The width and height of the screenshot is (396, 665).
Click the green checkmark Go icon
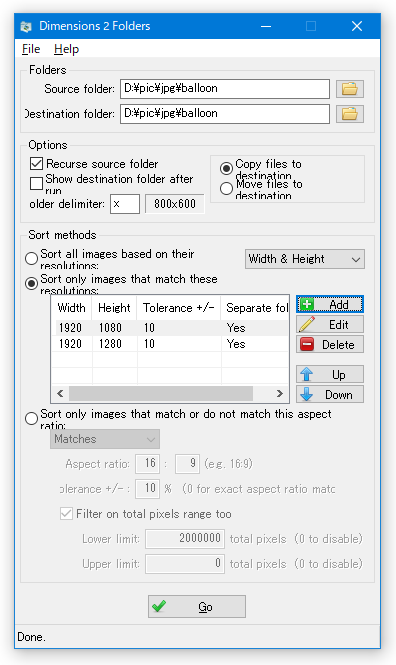tap(159, 606)
